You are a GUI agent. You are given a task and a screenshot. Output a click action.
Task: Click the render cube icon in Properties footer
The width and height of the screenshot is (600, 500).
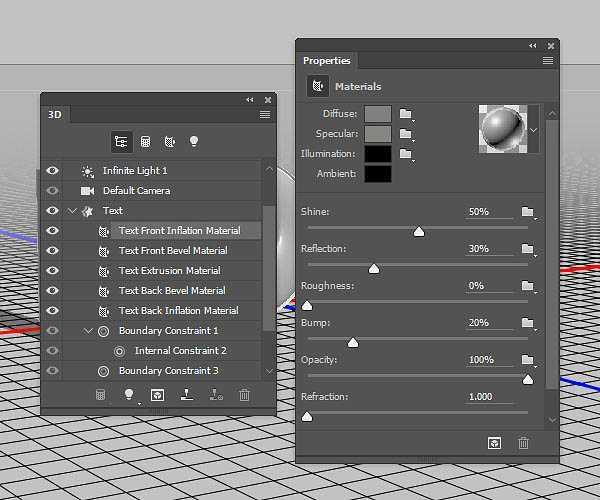(x=494, y=443)
